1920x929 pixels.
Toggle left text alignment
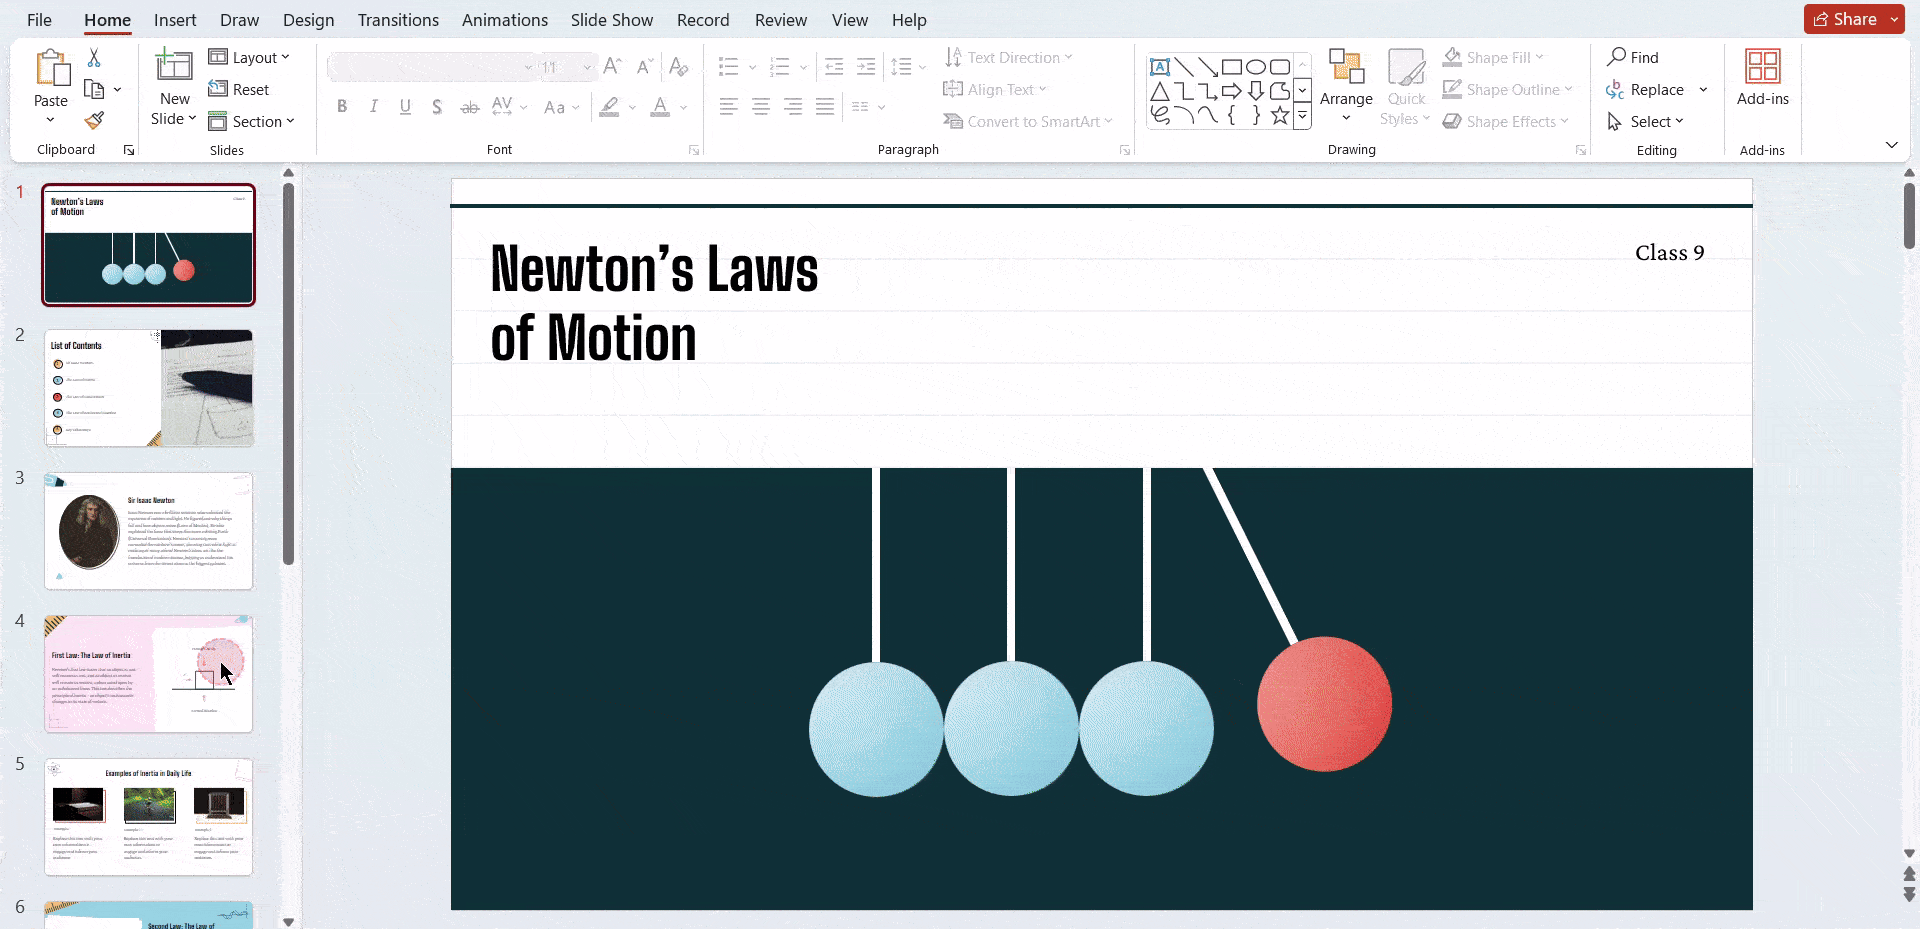(x=729, y=107)
